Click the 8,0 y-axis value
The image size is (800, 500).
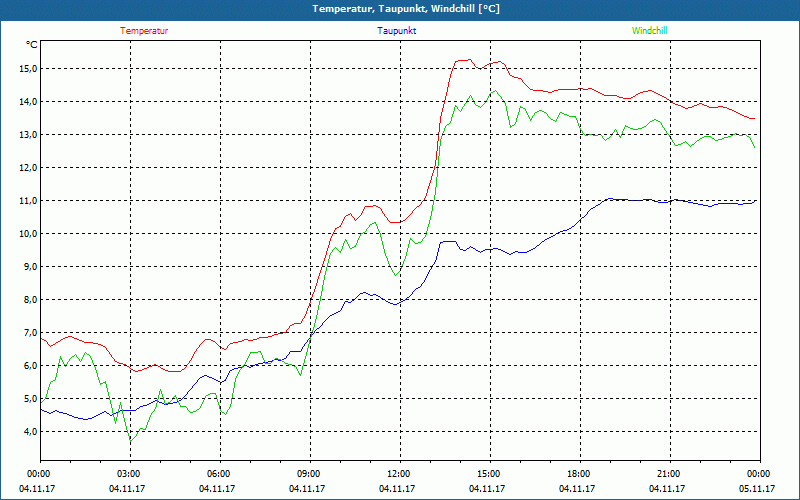coord(31,300)
